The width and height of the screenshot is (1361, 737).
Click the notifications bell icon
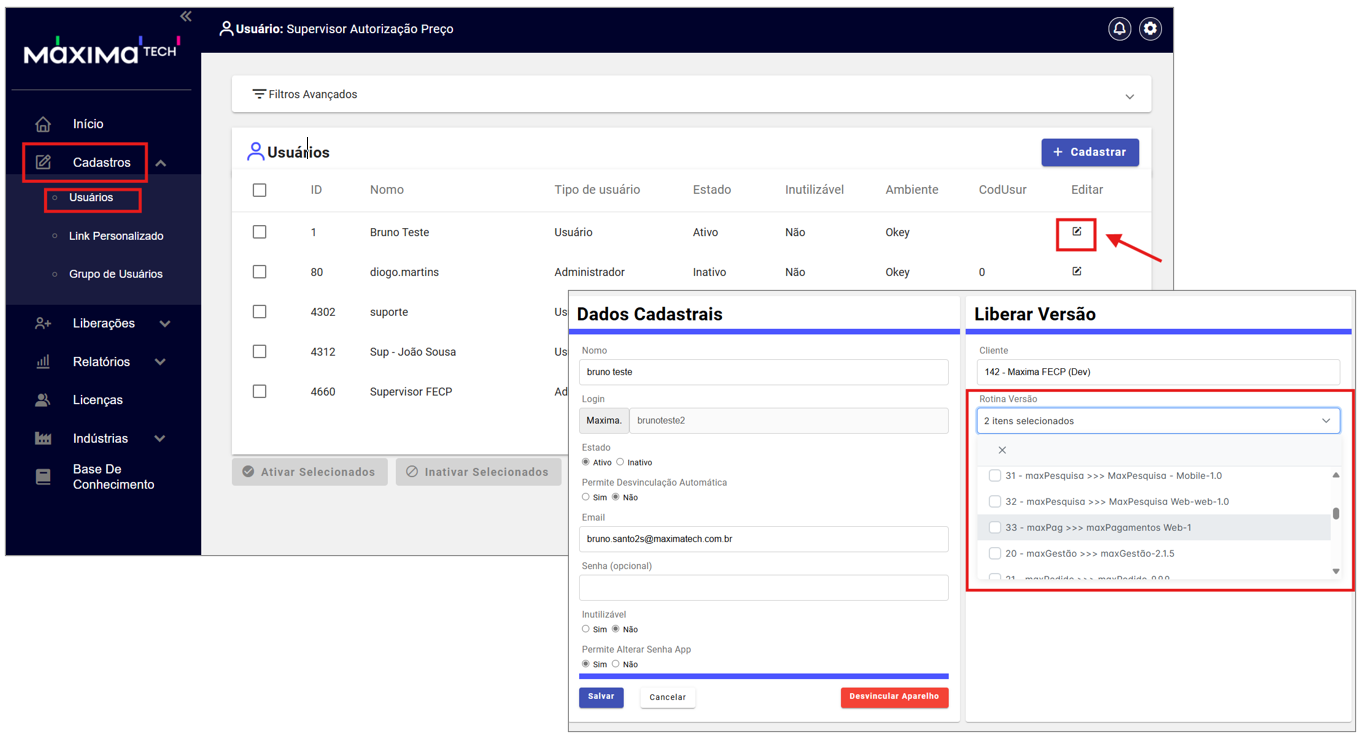pyautogui.click(x=1119, y=29)
